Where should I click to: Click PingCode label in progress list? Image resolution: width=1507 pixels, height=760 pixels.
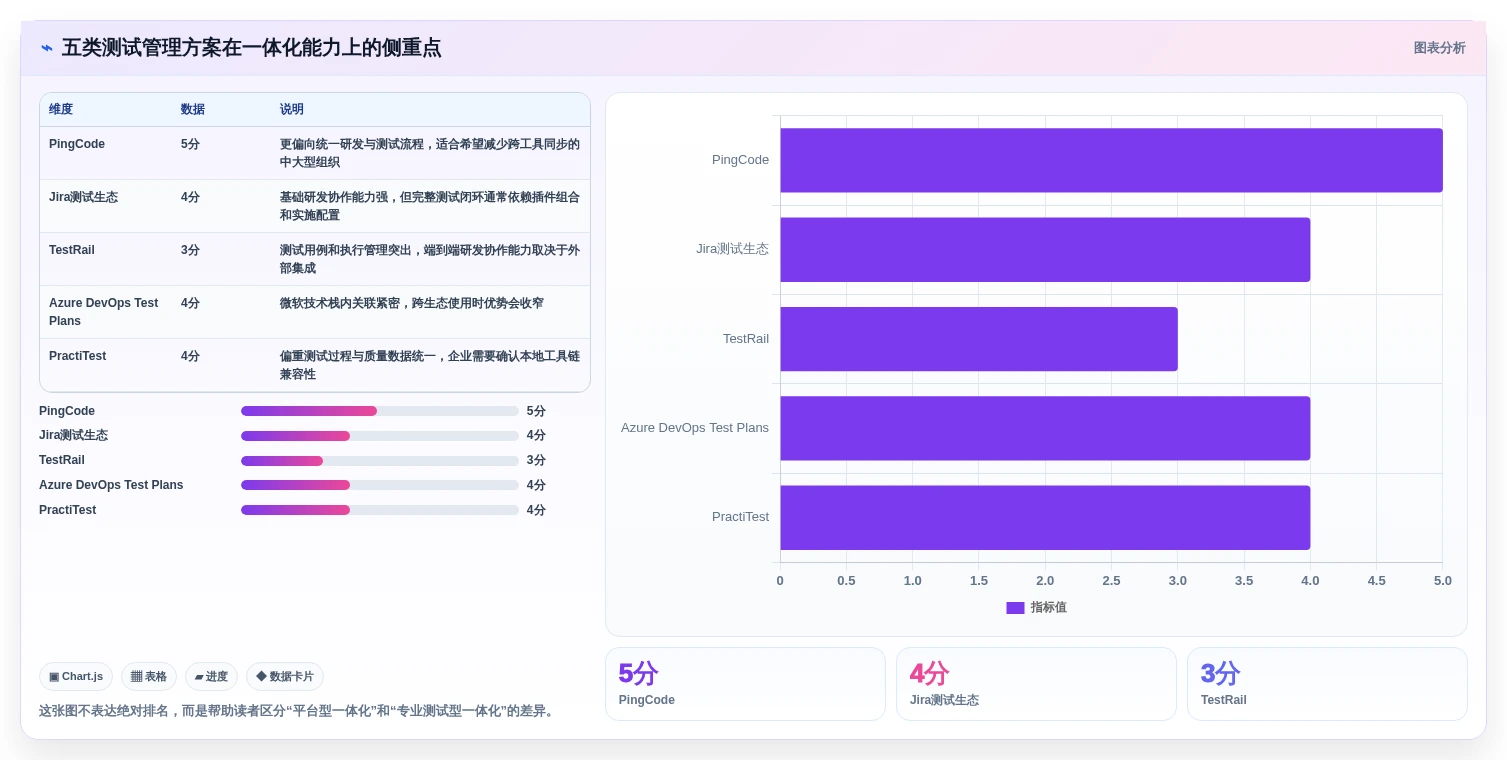pos(67,411)
